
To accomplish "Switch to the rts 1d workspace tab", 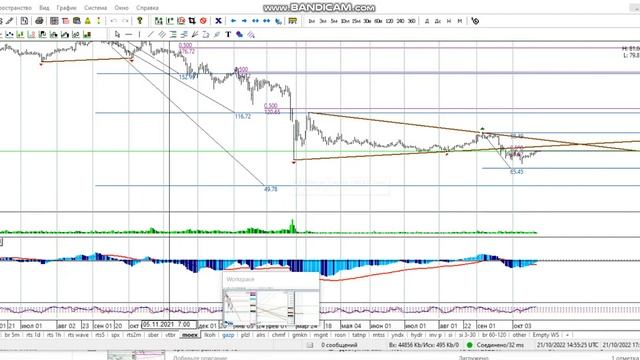I will click(33, 335).
